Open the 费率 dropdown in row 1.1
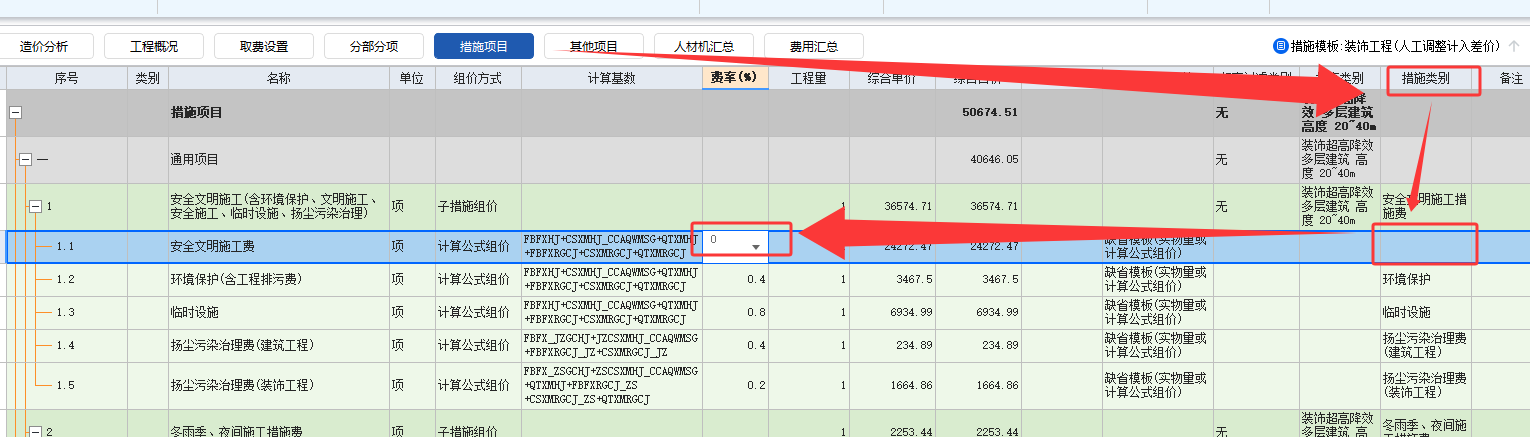The width and height of the screenshot is (1530, 437). click(x=757, y=246)
